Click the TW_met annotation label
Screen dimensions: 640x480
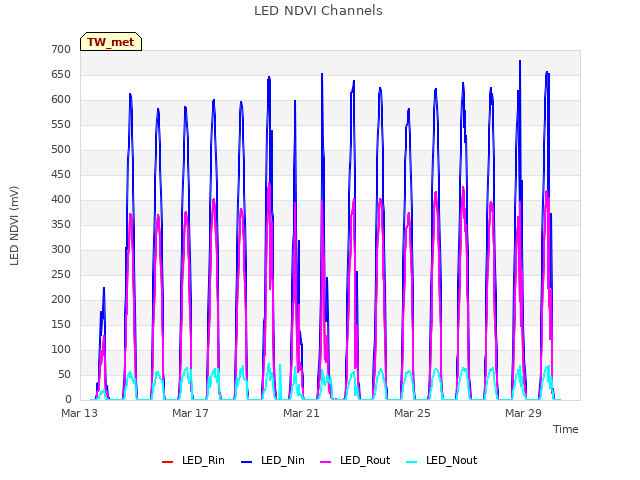point(111,42)
